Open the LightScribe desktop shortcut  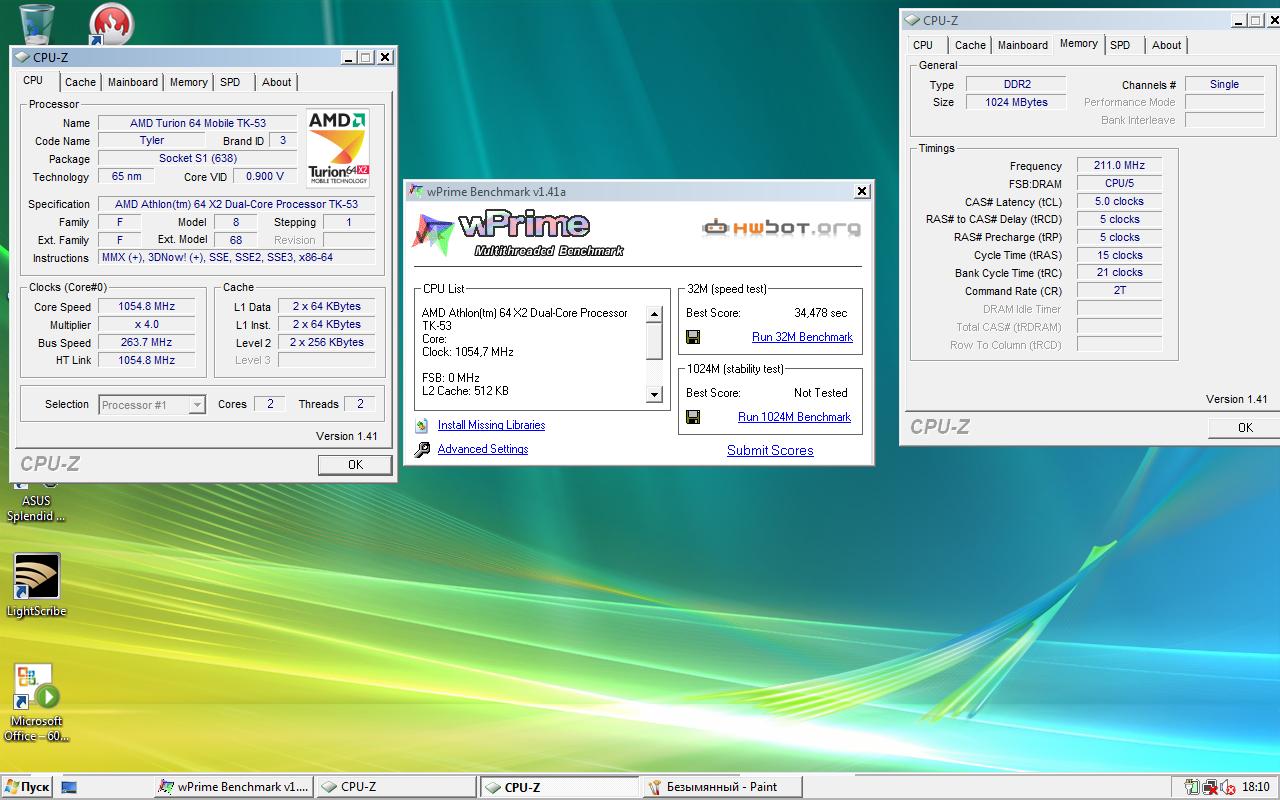tap(36, 586)
